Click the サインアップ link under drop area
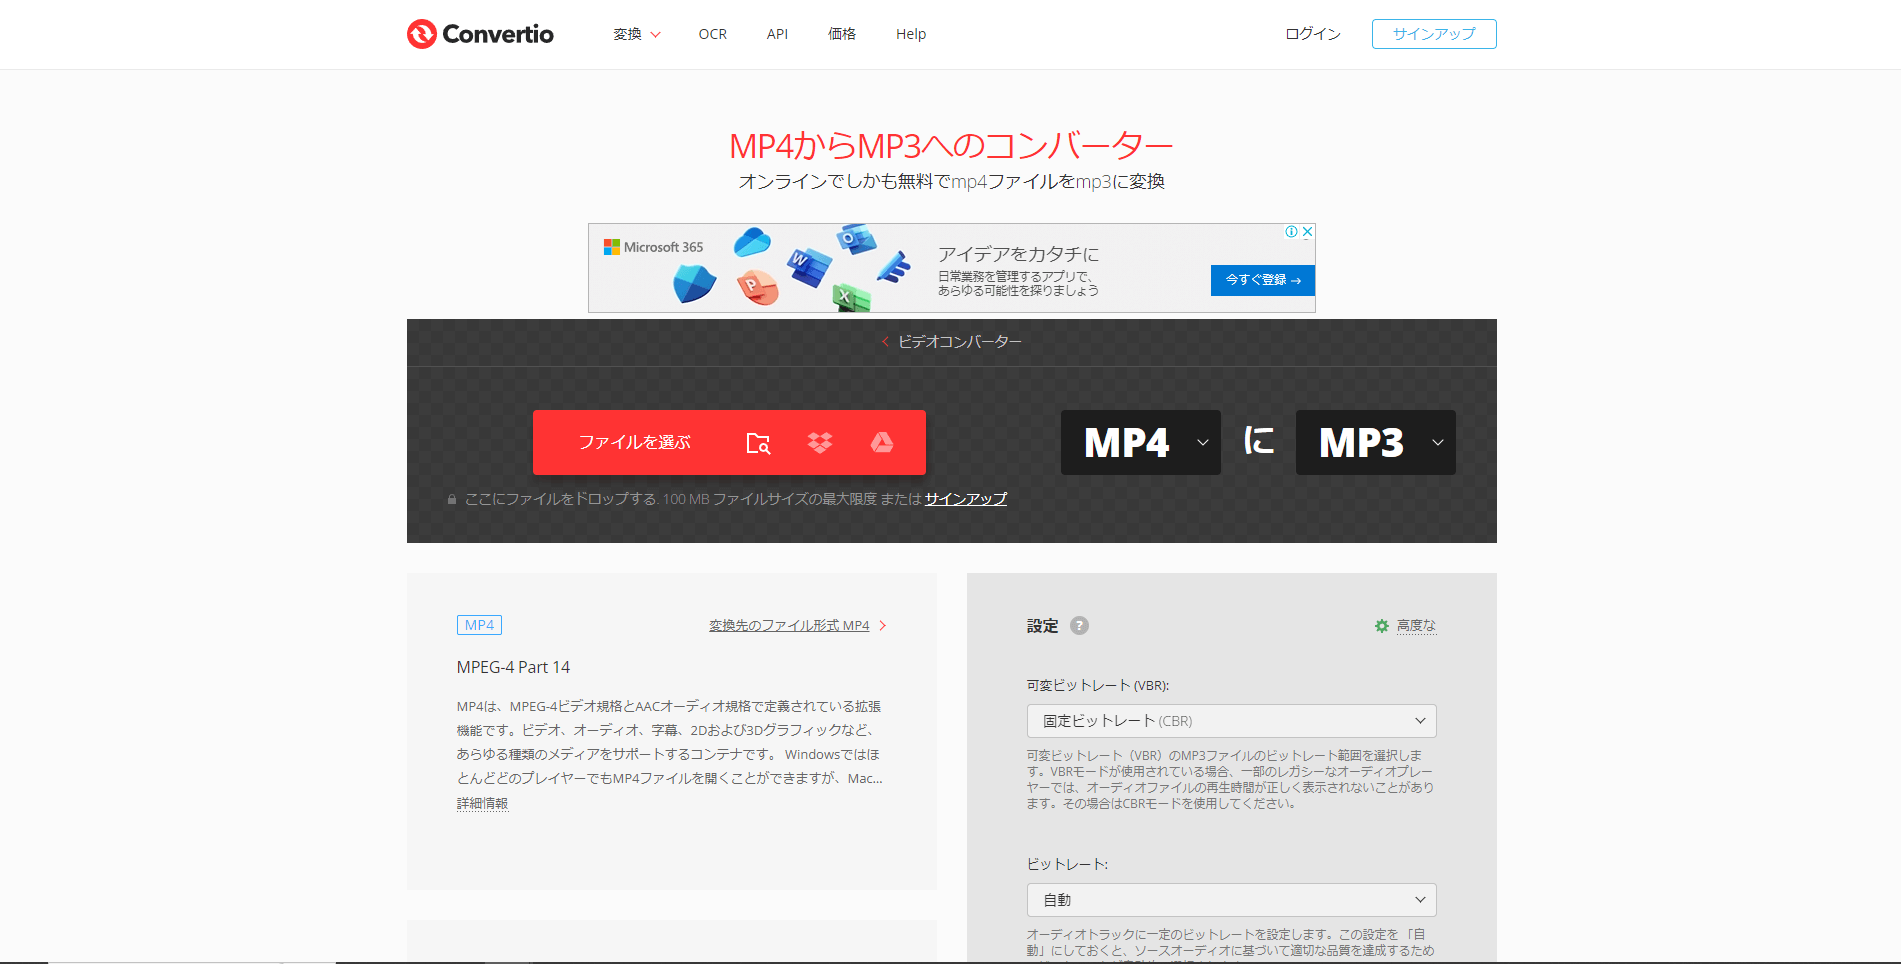The image size is (1901, 964). (x=966, y=499)
